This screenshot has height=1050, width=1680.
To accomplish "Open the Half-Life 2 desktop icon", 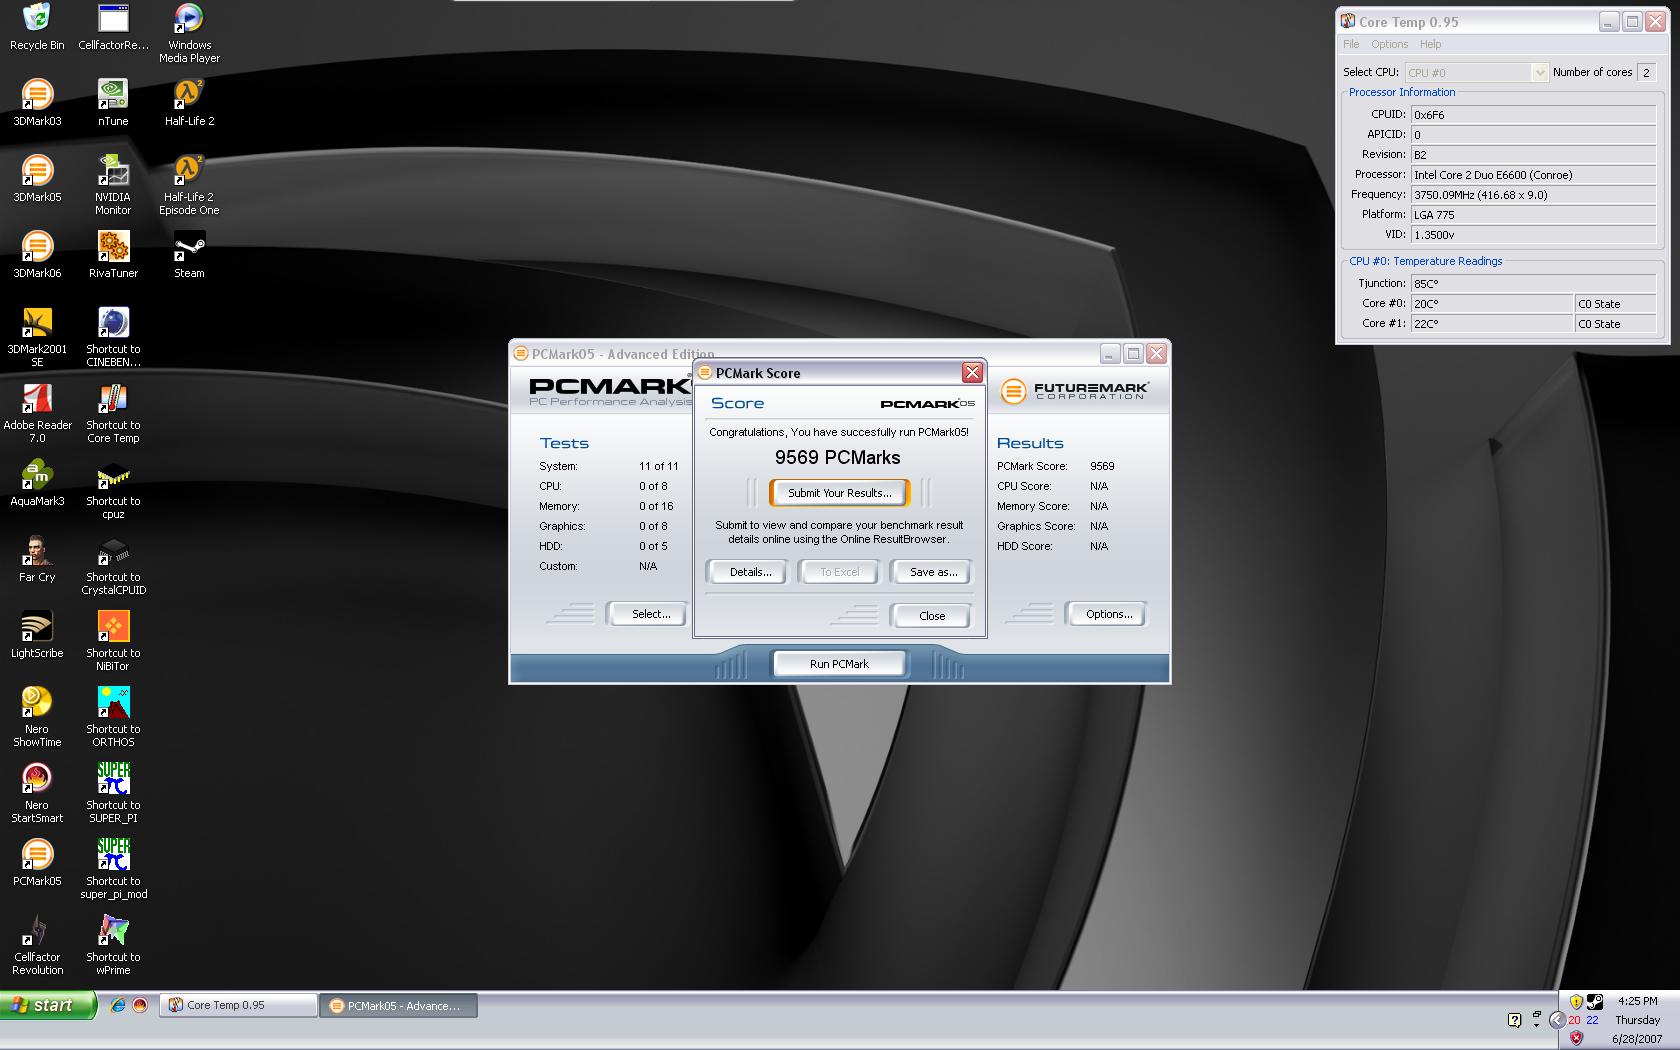I will [189, 102].
